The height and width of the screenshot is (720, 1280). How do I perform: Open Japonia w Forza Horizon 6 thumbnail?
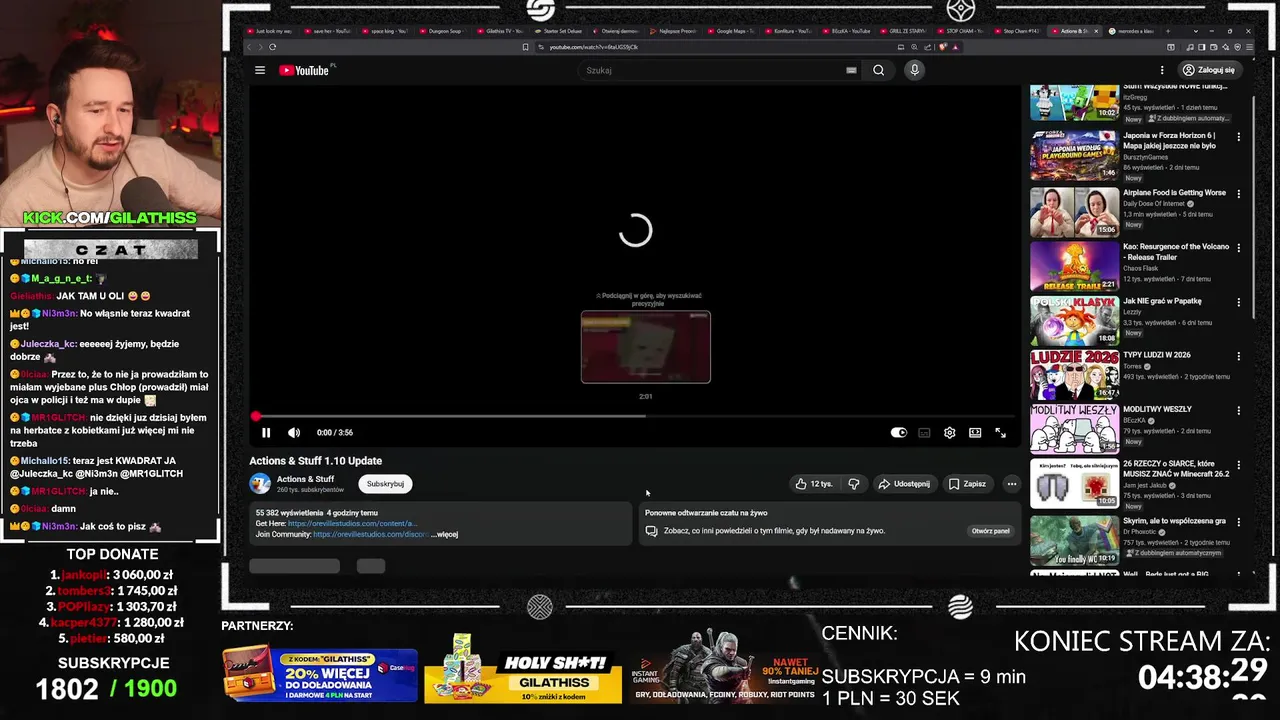pyautogui.click(x=1074, y=154)
